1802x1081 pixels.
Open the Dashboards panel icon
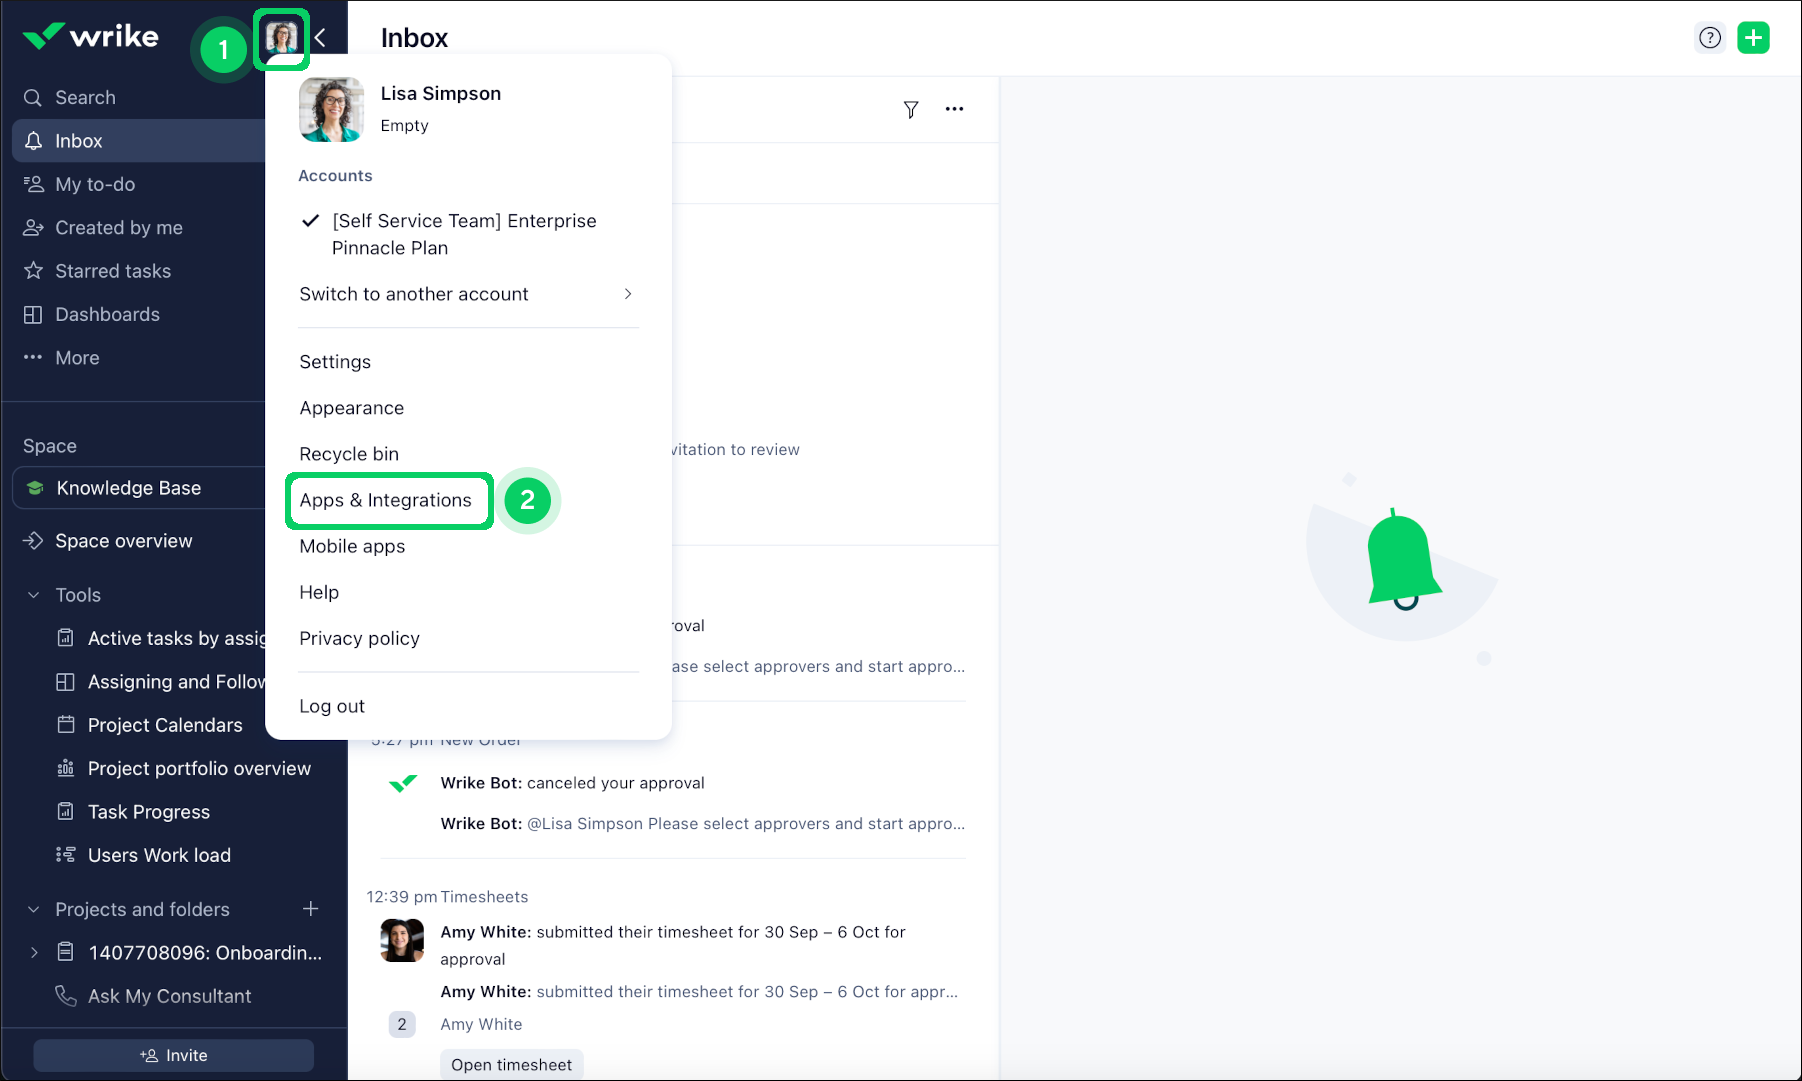(33, 314)
